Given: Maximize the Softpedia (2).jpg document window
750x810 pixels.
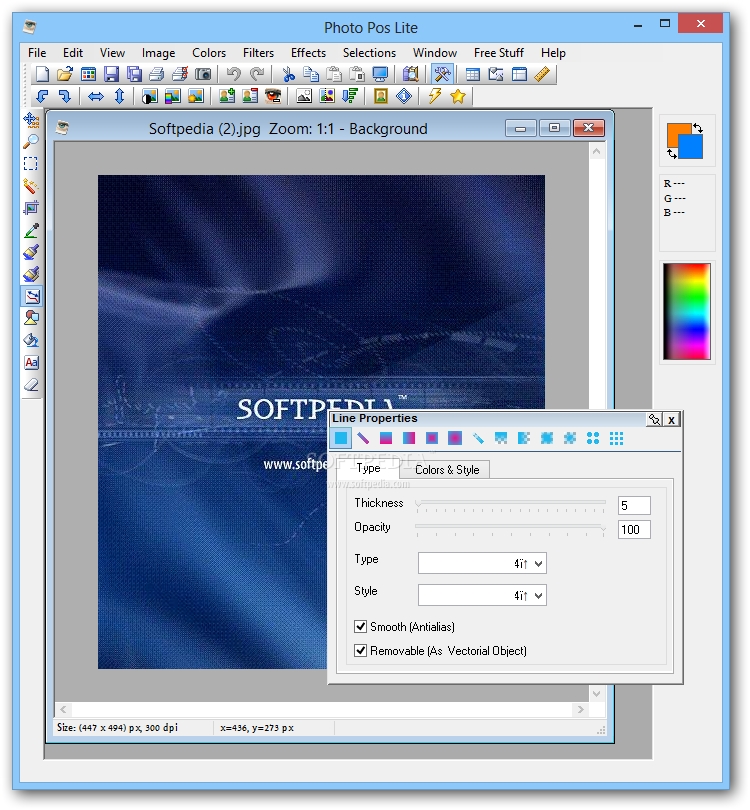Looking at the screenshot, I should tap(554, 128).
